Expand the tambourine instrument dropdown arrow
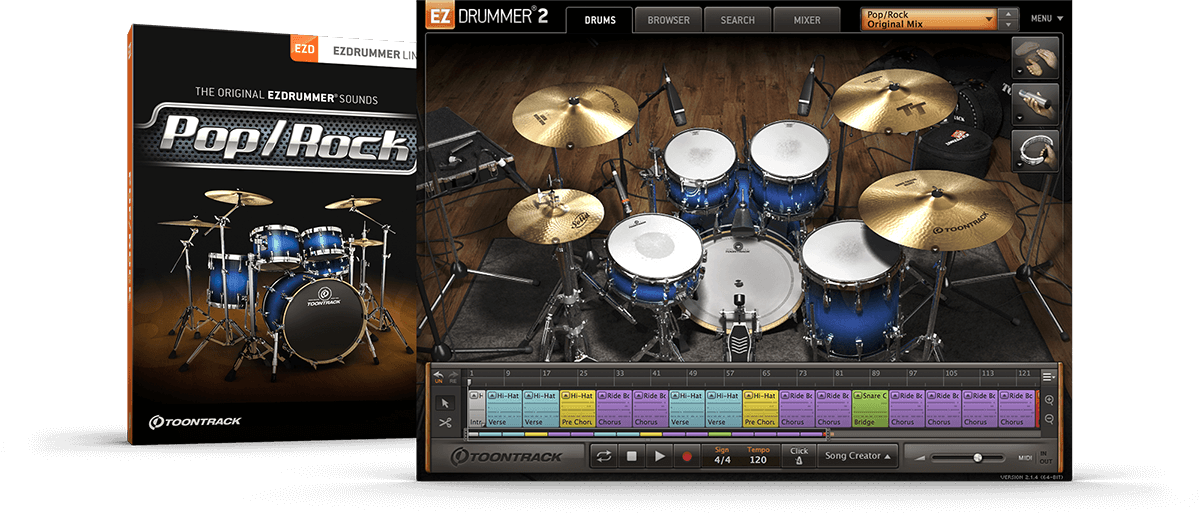 tap(1018, 165)
